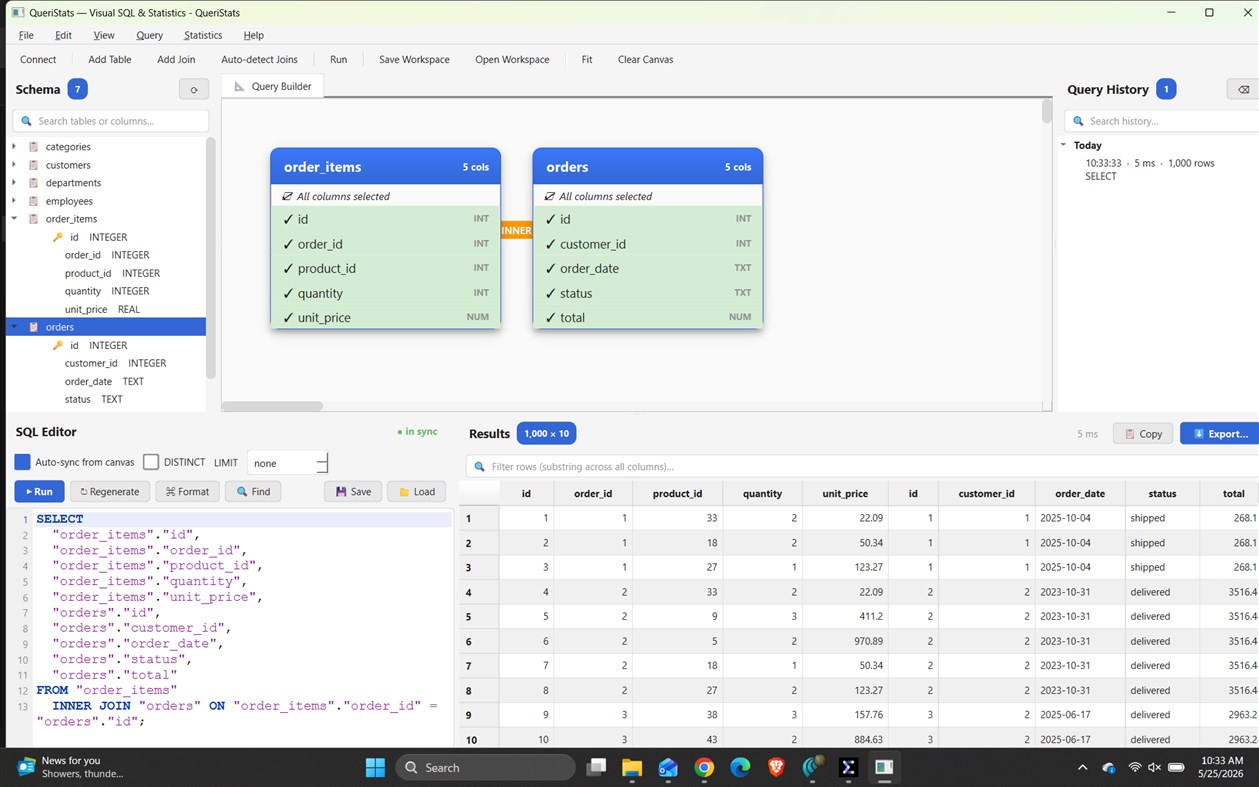Screen dimensions: 1259x787
Task: Click the search icon in results filter
Action: pyautogui.click(x=479, y=466)
